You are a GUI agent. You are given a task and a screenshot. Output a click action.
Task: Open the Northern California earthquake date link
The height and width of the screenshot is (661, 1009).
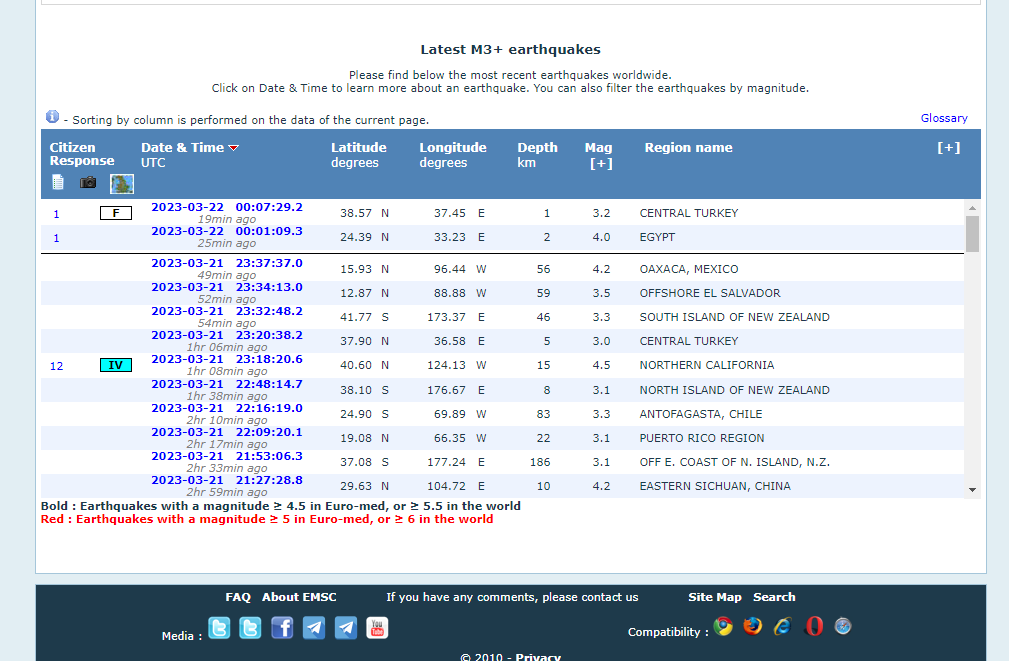(x=226, y=360)
